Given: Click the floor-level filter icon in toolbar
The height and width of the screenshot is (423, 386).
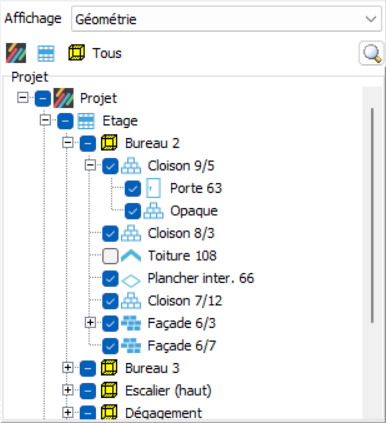Looking at the screenshot, I should [x=46, y=53].
